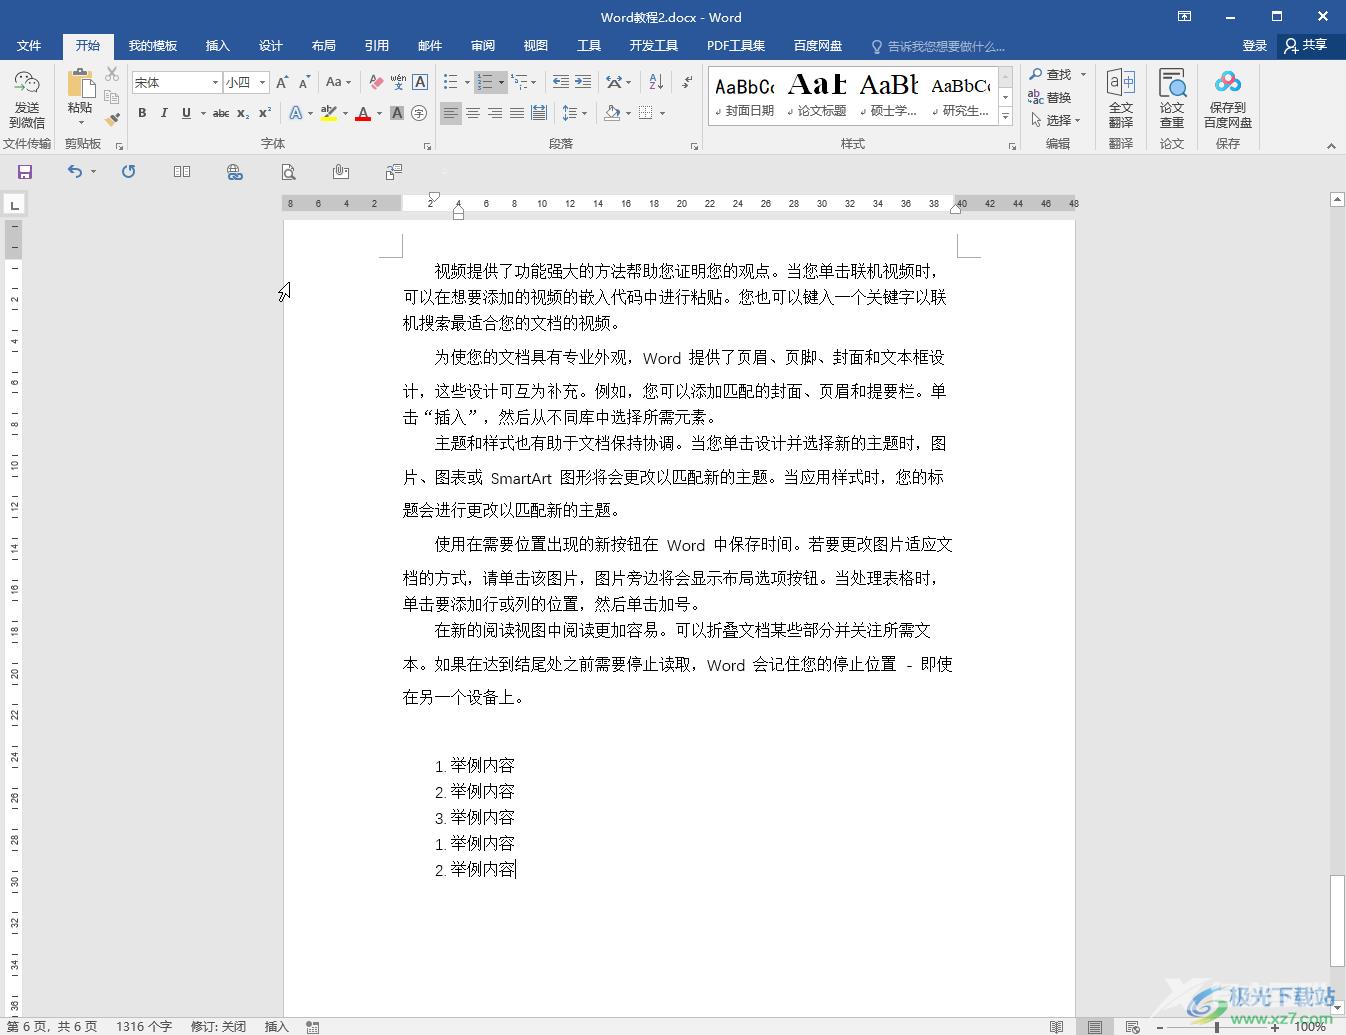Click the vertical scrollbar thumb
This screenshot has height=1035, width=1346.
click(x=1337, y=921)
